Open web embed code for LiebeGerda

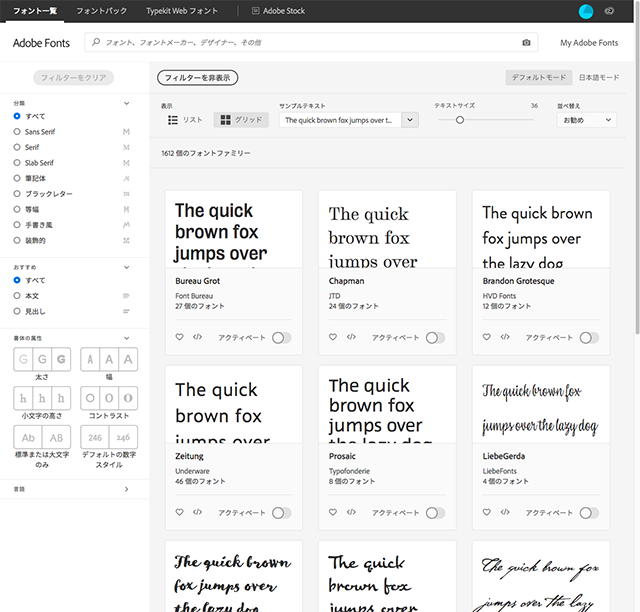(x=505, y=512)
